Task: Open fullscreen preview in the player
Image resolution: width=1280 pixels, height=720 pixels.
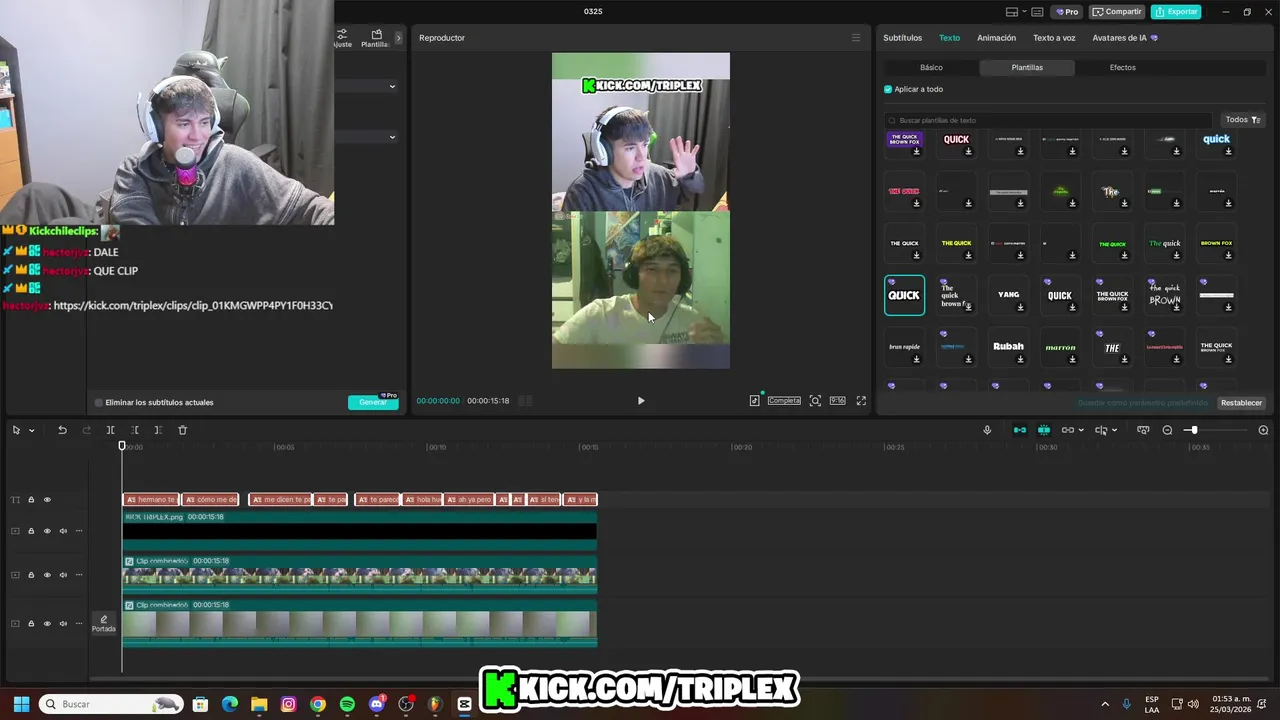Action: (x=861, y=401)
